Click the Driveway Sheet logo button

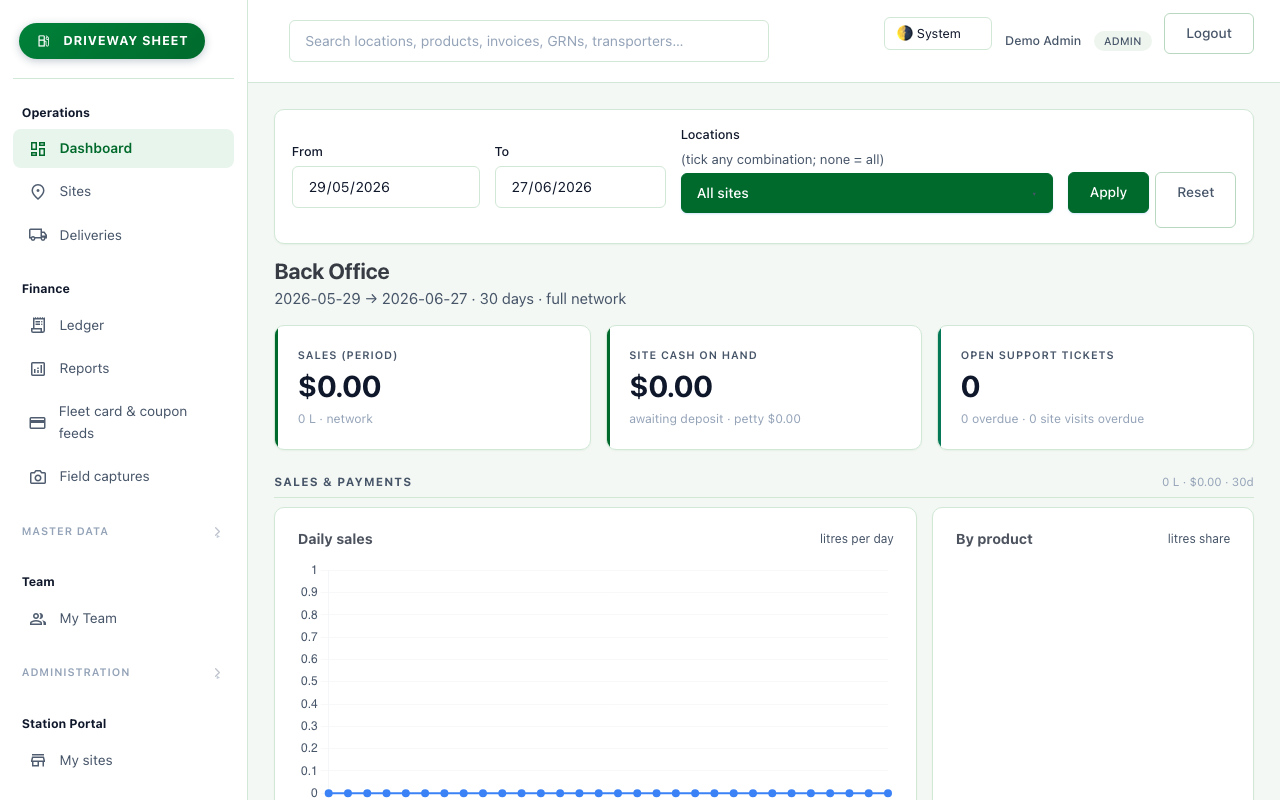[112, 41]
